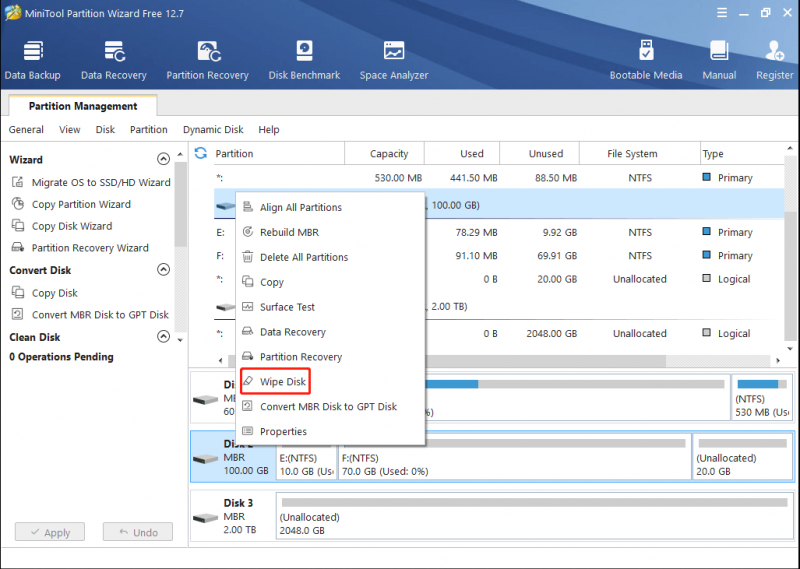Start the Disk Benchmark tool
The height and width of the screenshot is (569, 800).
click(304, 60)
